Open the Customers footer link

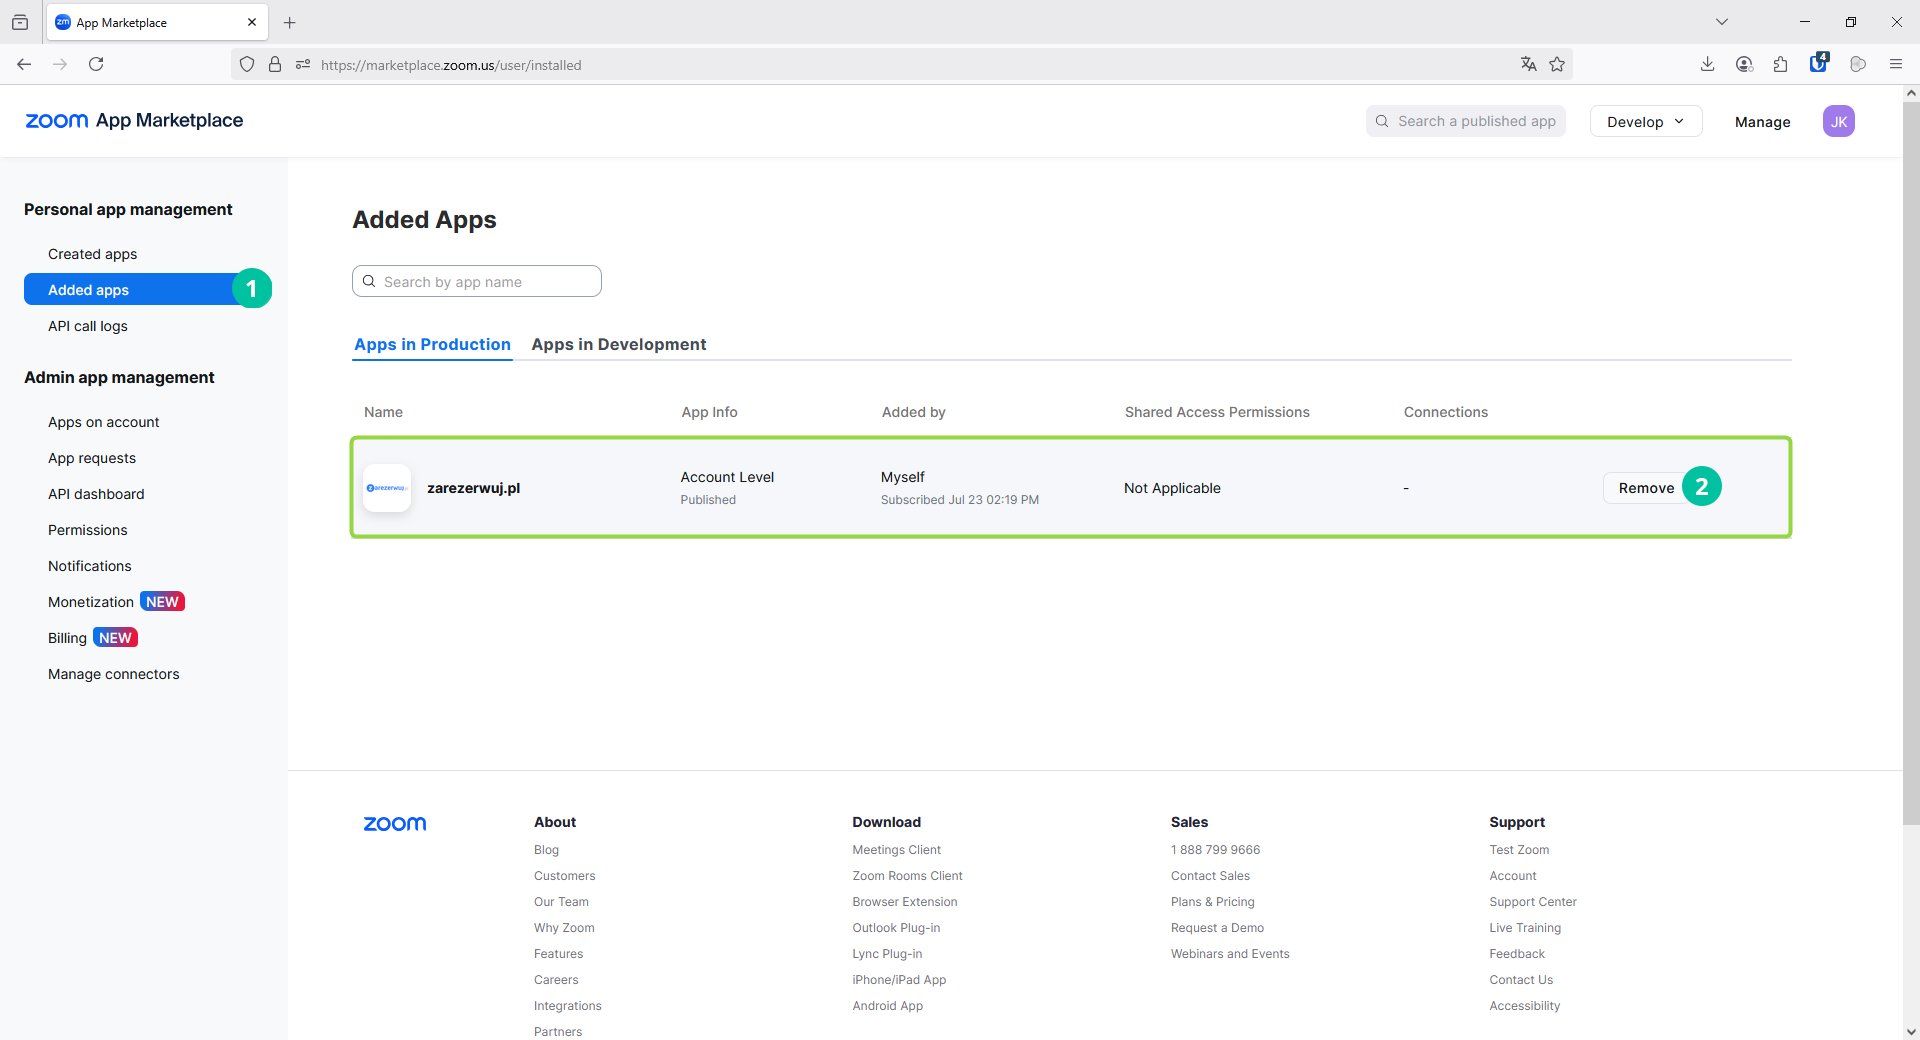[565, 876]
